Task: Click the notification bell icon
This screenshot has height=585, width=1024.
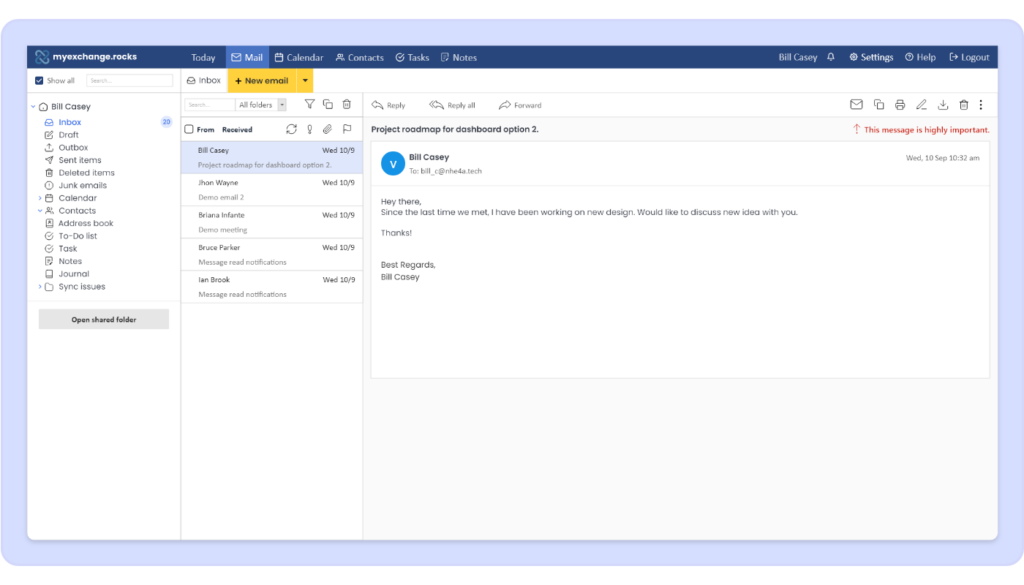Action: click(x=830, y=57)
